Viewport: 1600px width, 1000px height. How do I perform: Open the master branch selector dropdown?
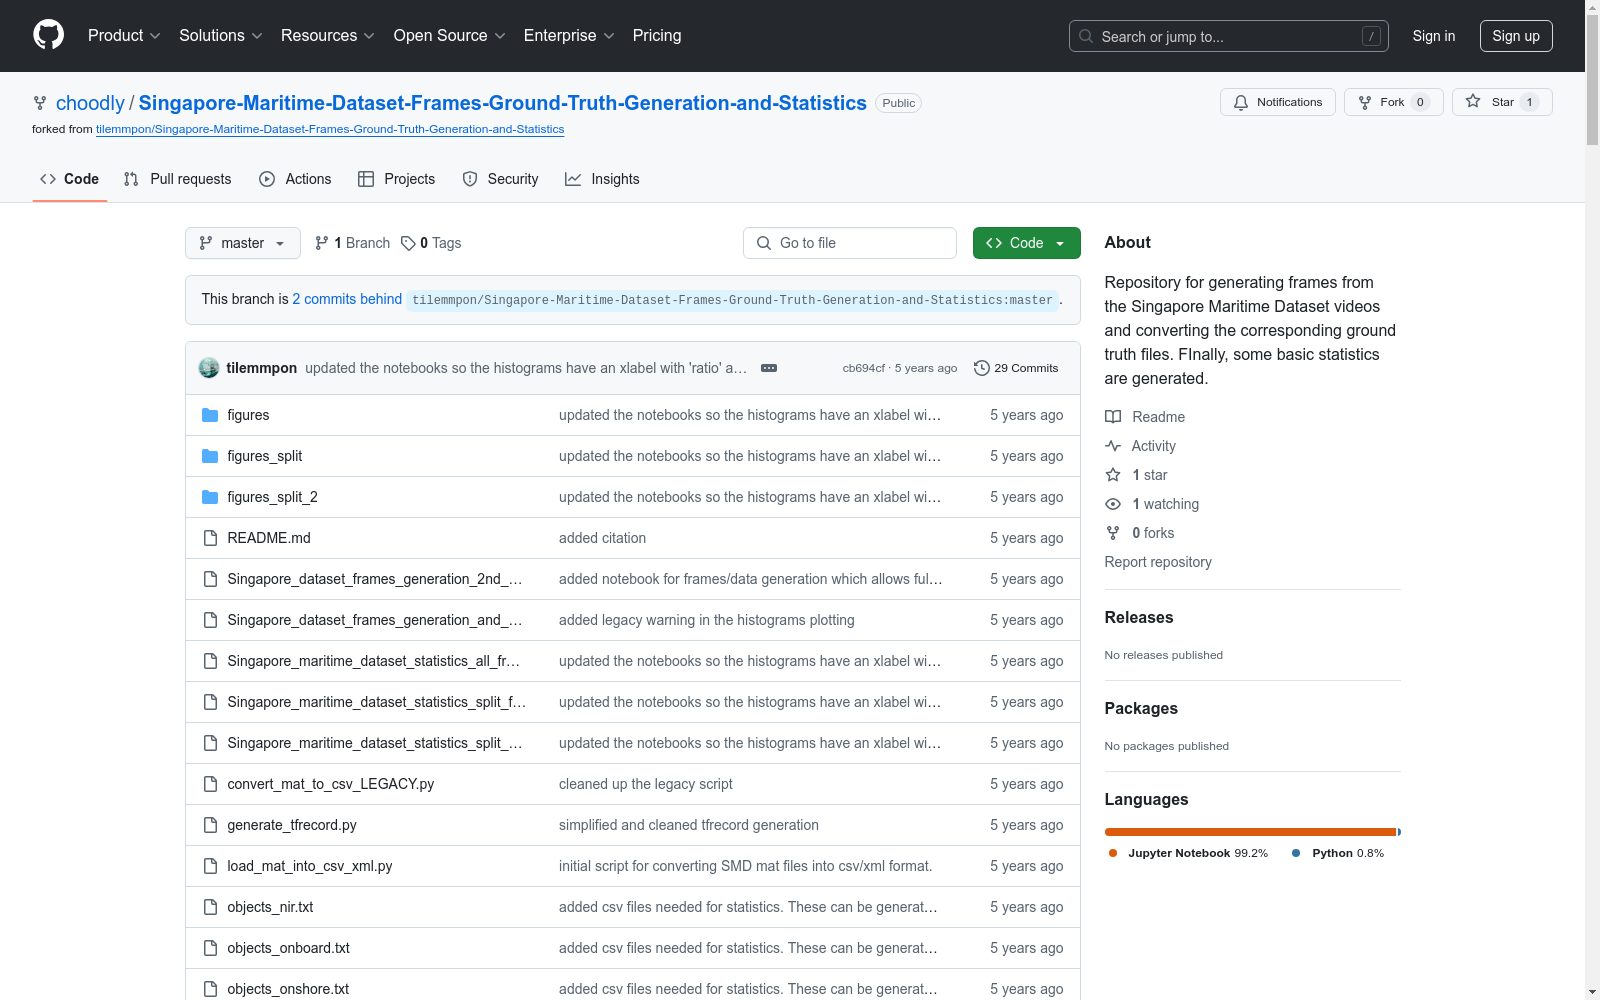point(243,243)
